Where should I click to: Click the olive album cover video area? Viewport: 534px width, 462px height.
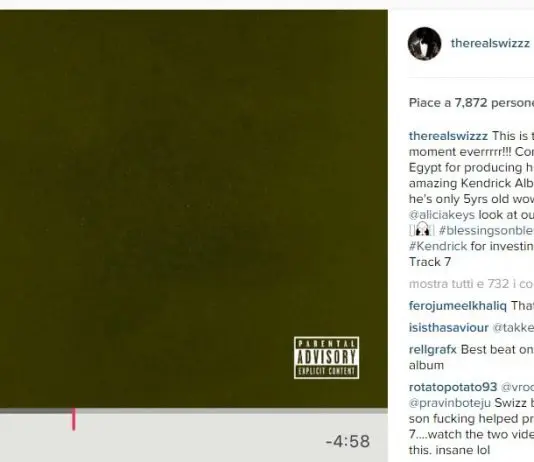[x=194, y=209]
